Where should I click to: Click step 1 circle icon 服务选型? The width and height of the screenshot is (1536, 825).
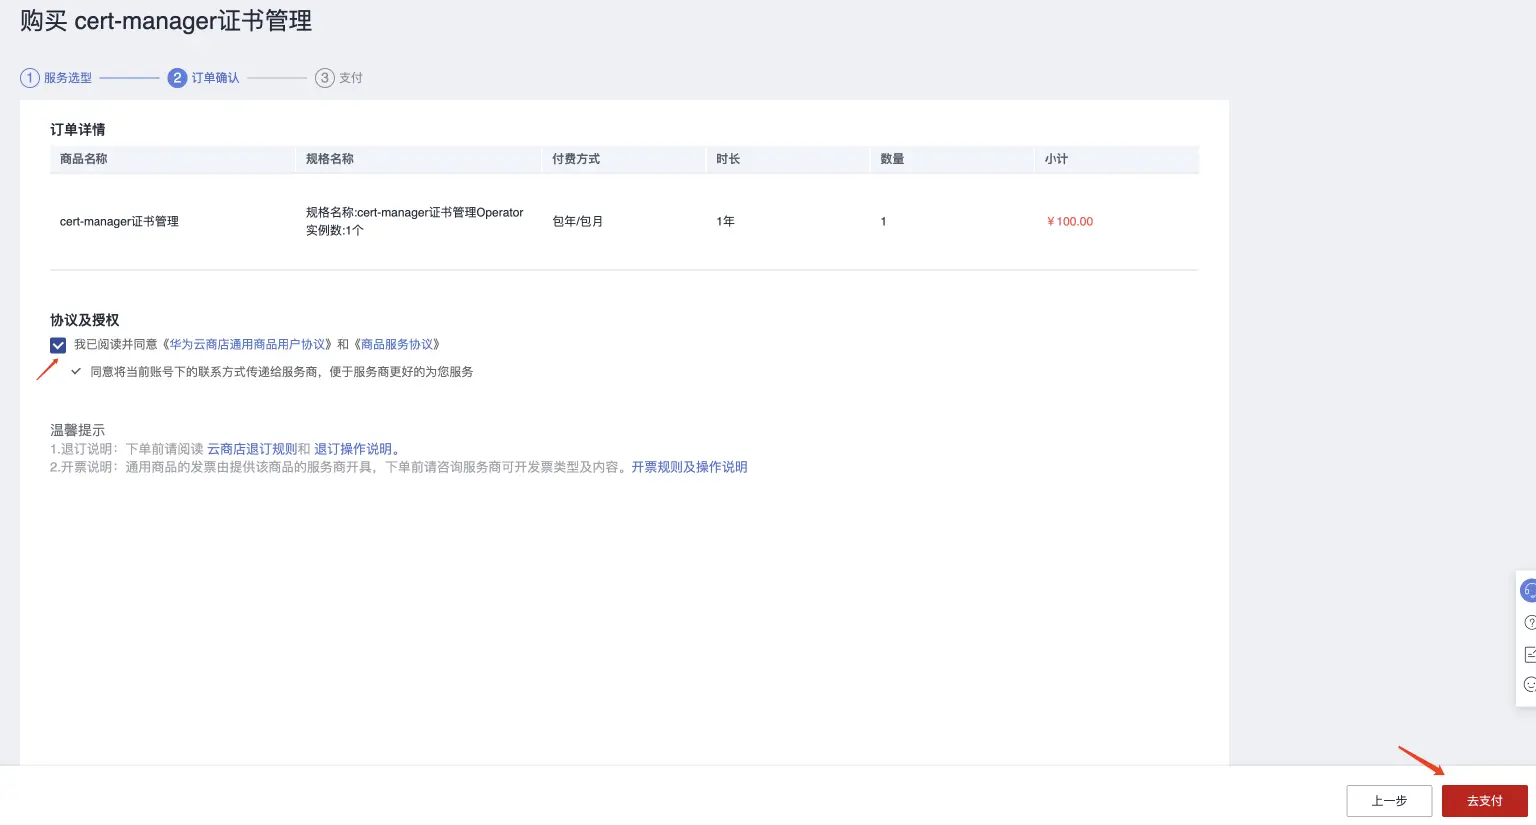pyautogui.click(x=30, y=78)
